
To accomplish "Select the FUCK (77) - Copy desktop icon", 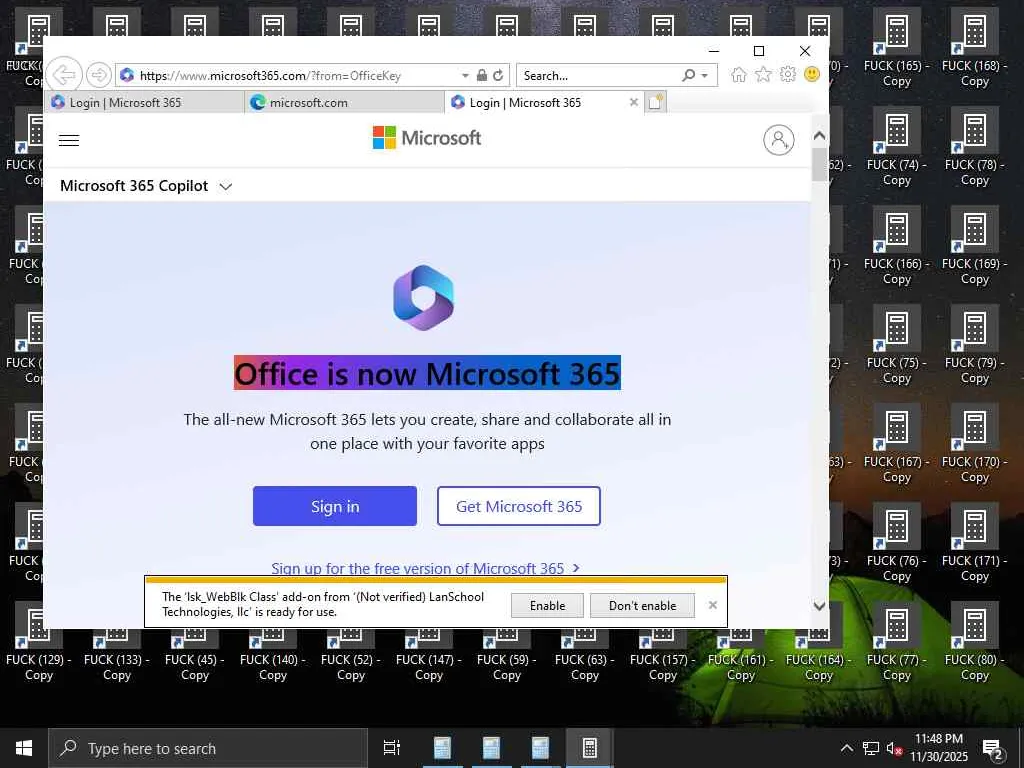I will tap(897, 643).
